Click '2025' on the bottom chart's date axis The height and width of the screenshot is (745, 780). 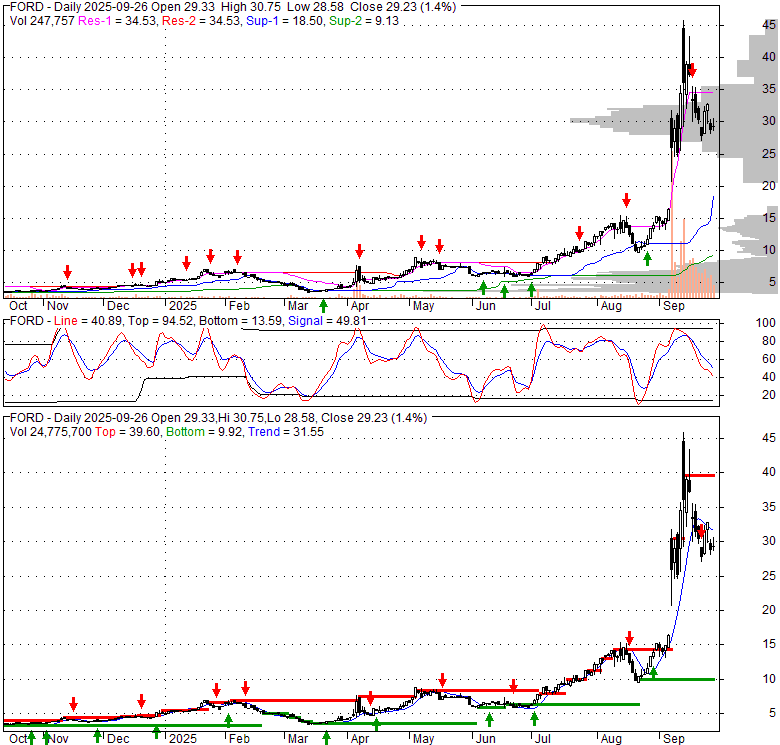[183, 739]
